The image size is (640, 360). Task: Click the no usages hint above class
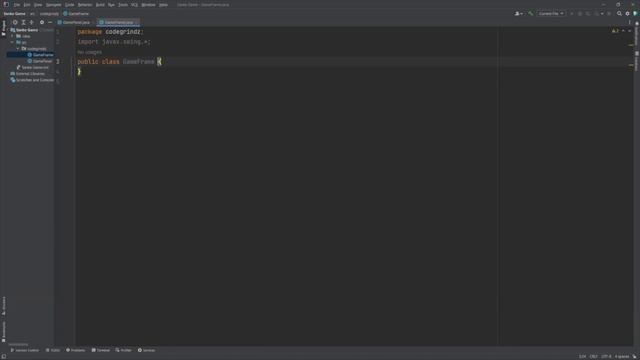89,52
